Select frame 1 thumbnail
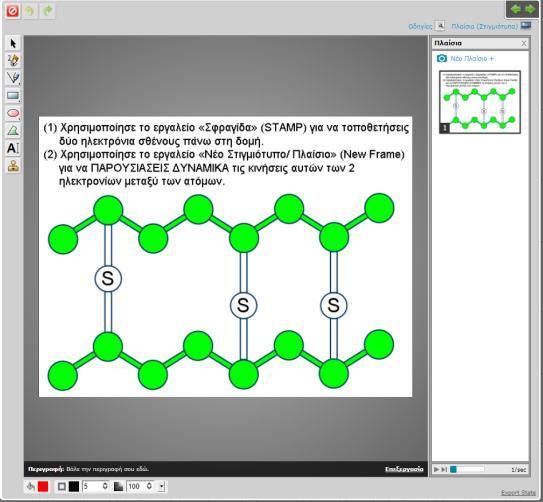 (x=480, y=102)
